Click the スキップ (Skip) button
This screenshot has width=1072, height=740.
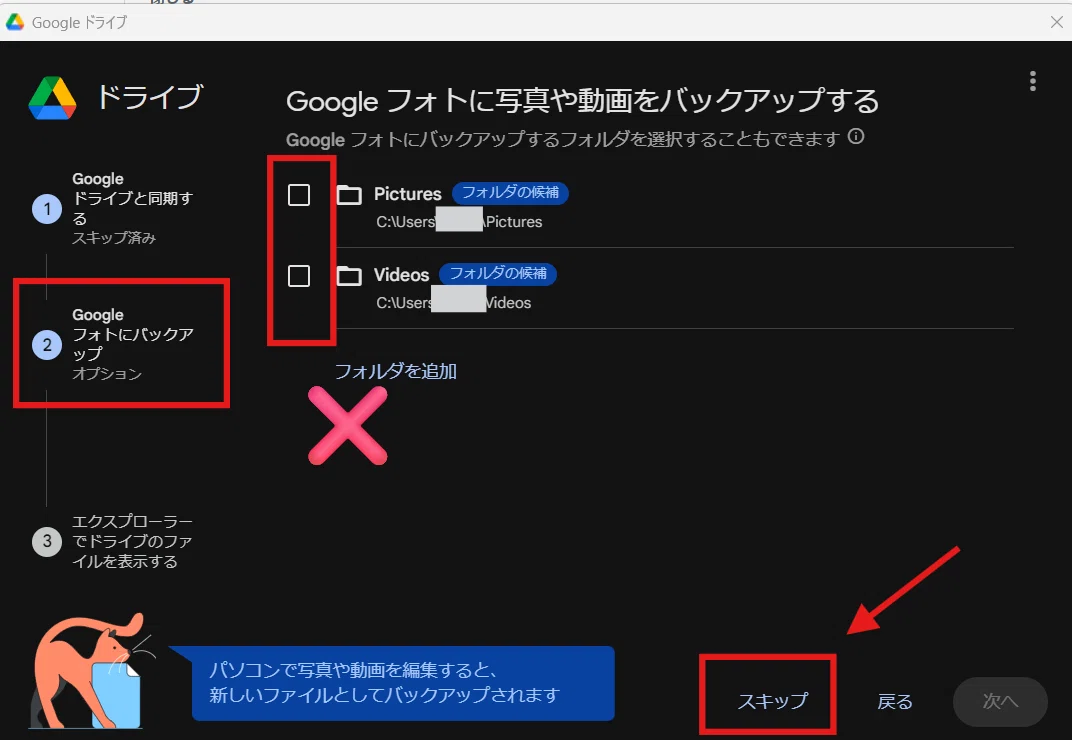[773, 701]
